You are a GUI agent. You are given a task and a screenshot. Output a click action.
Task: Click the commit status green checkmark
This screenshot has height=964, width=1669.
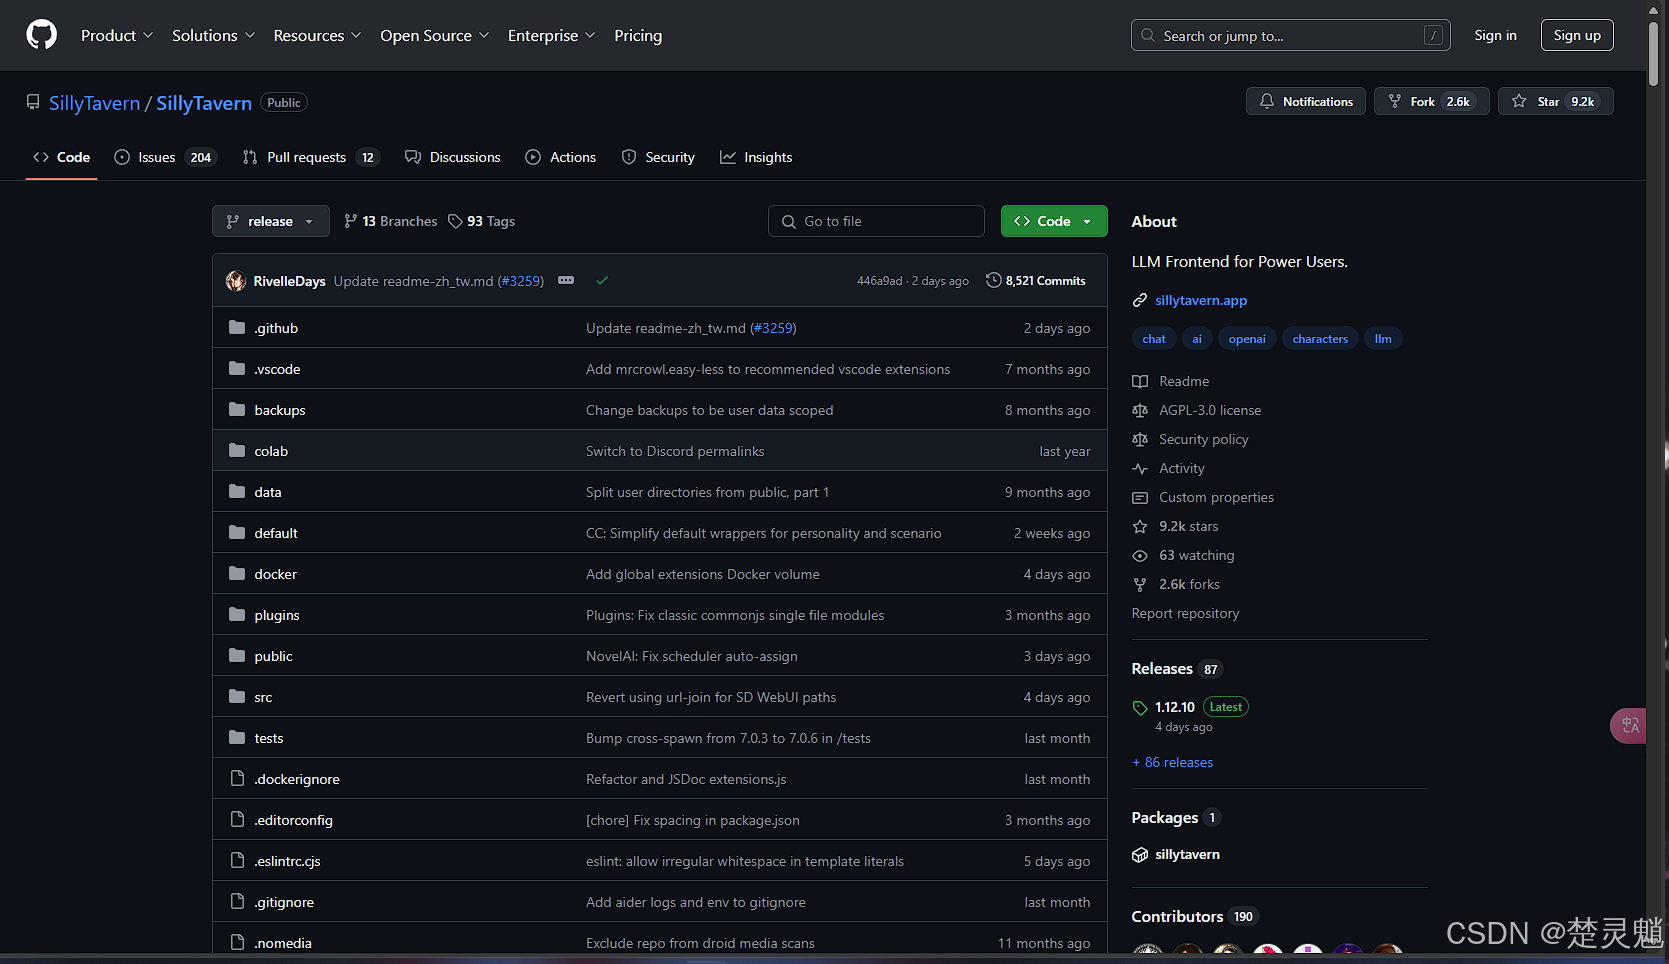602,281
